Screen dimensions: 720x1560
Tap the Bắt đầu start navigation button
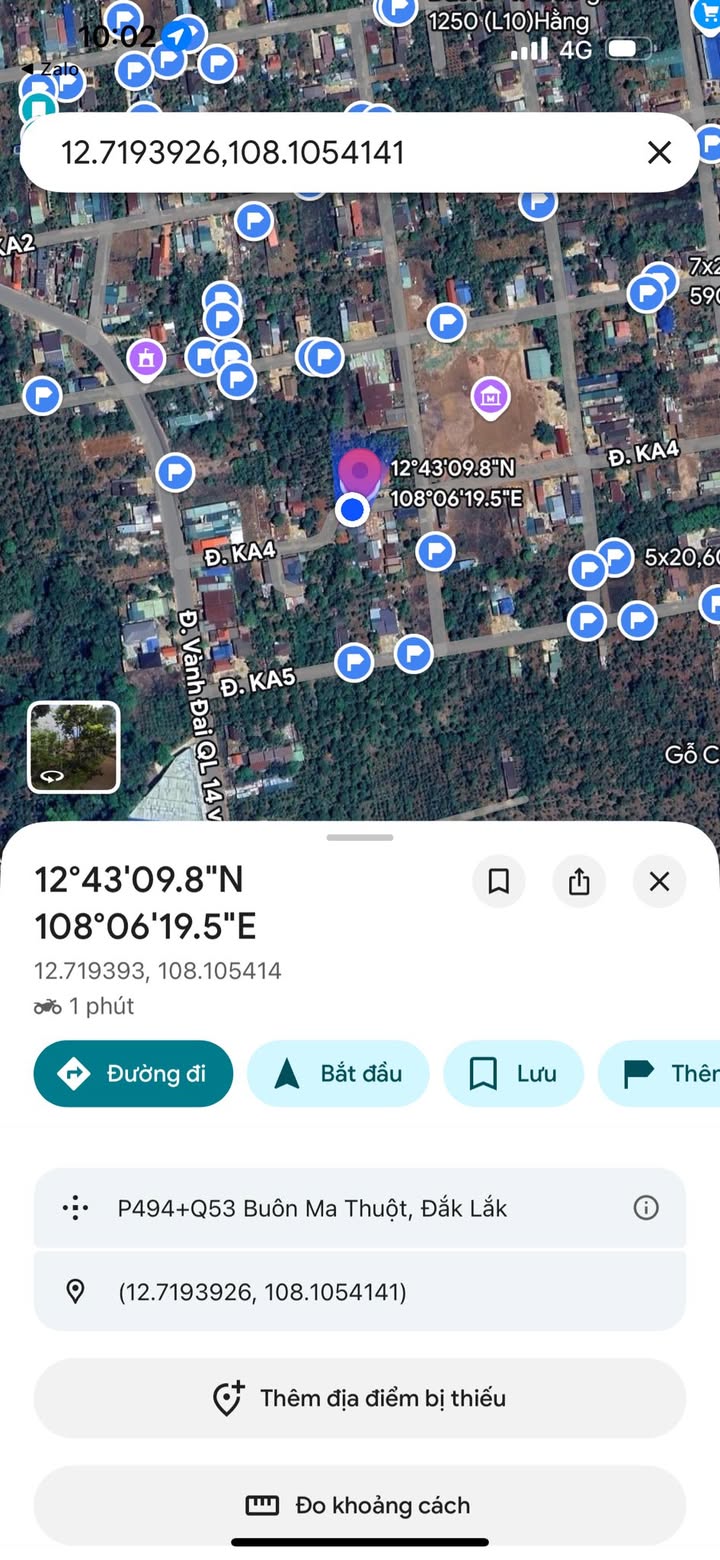pos(338,1073)
